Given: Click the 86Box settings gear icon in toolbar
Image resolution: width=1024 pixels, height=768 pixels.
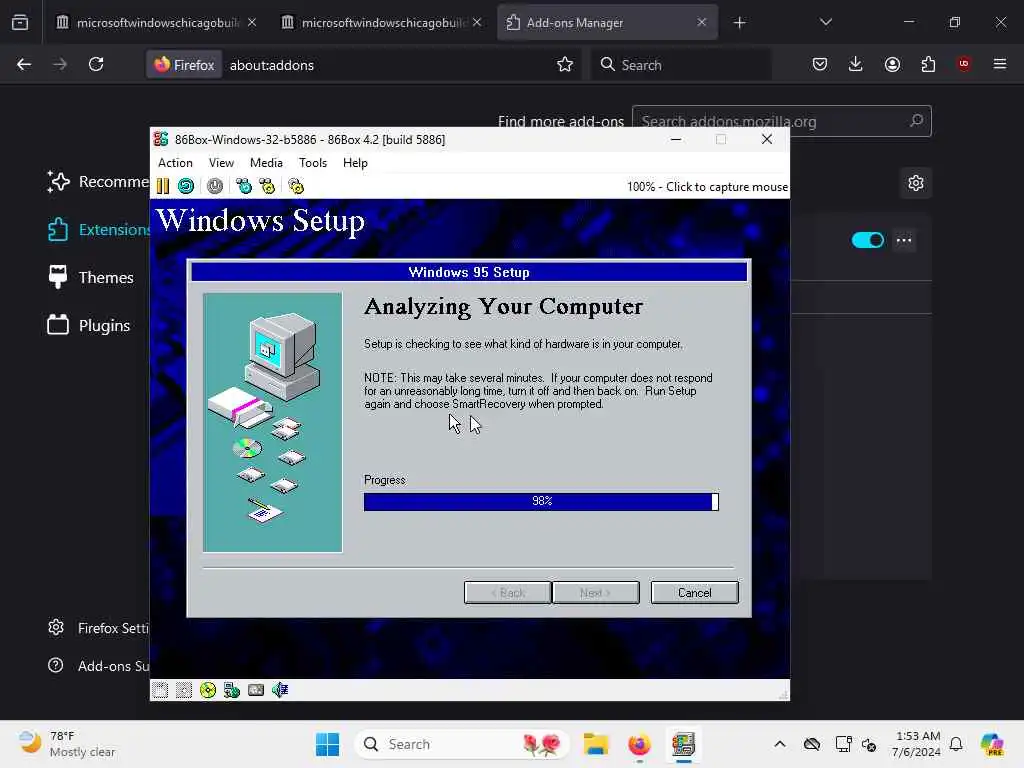Looking at the screenshot, I should (x=296, y=186).
